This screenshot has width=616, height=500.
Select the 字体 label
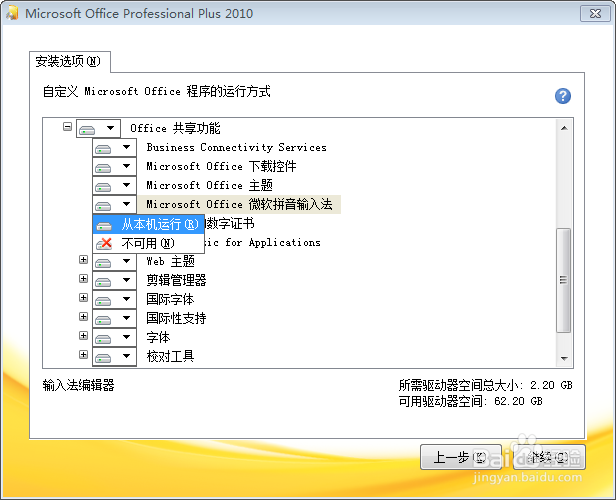158,337
